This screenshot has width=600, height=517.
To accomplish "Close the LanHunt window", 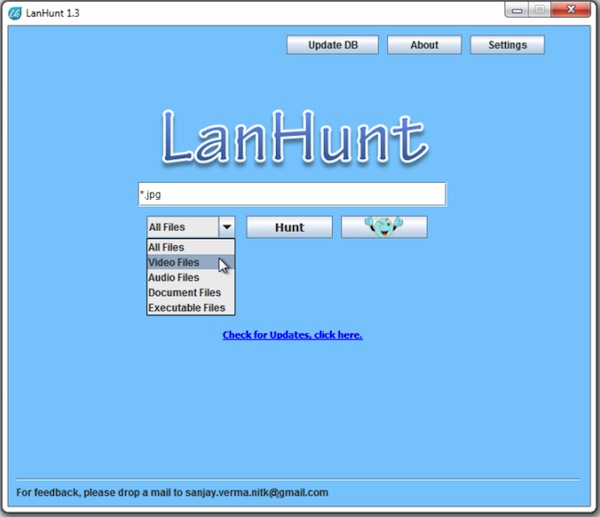I will point(571,10).
